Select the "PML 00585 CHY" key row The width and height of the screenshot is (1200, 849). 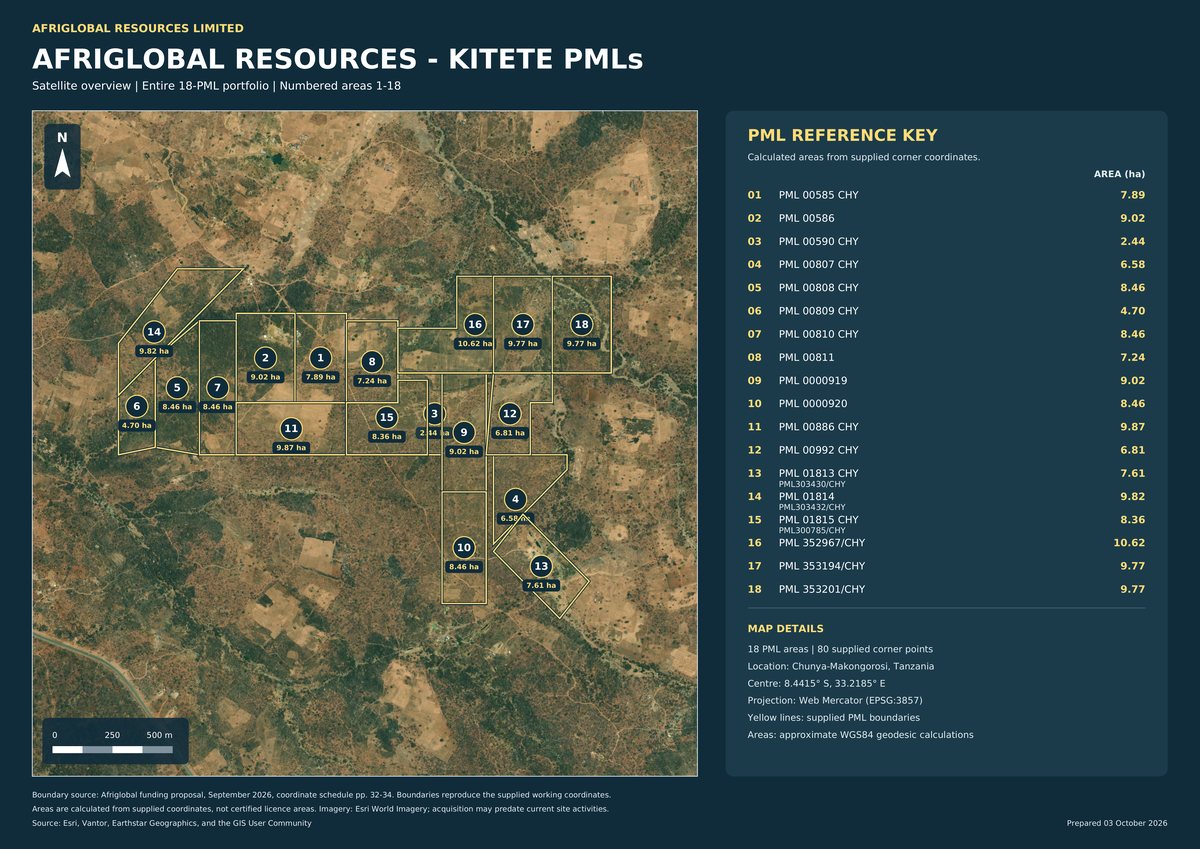[x=946, y=195]
